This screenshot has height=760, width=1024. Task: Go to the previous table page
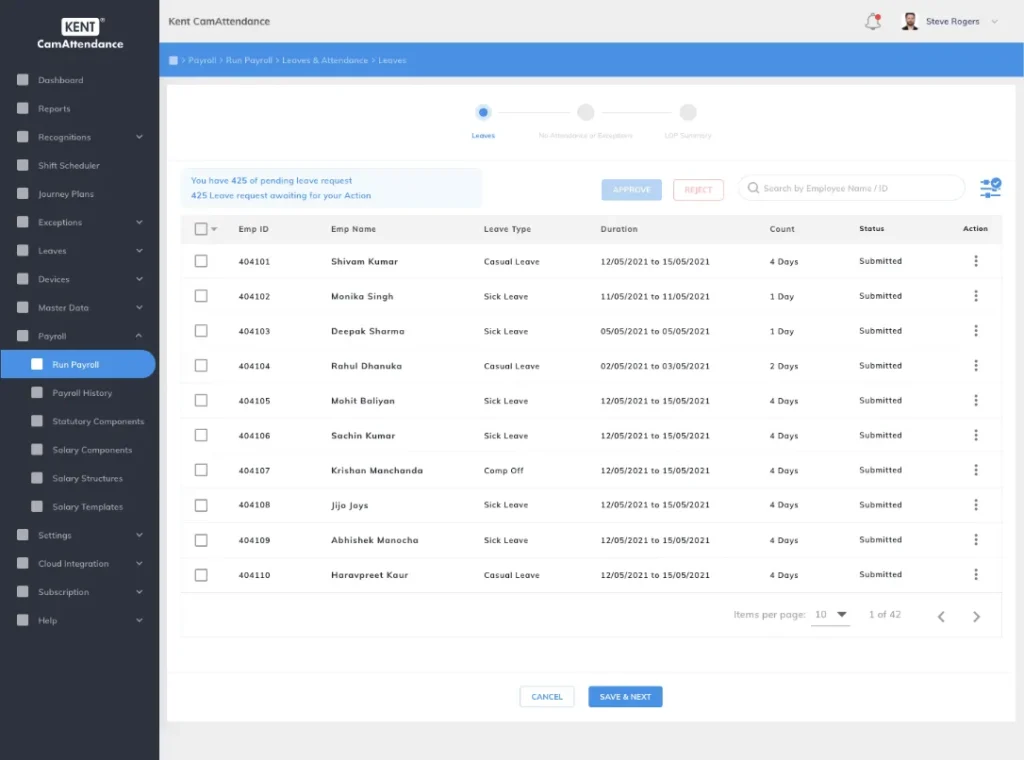pos(941,616)
